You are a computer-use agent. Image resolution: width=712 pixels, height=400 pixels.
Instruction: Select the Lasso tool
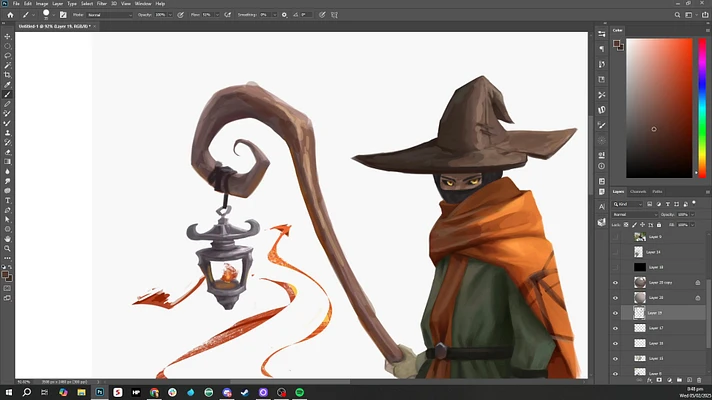click(7, 55)
